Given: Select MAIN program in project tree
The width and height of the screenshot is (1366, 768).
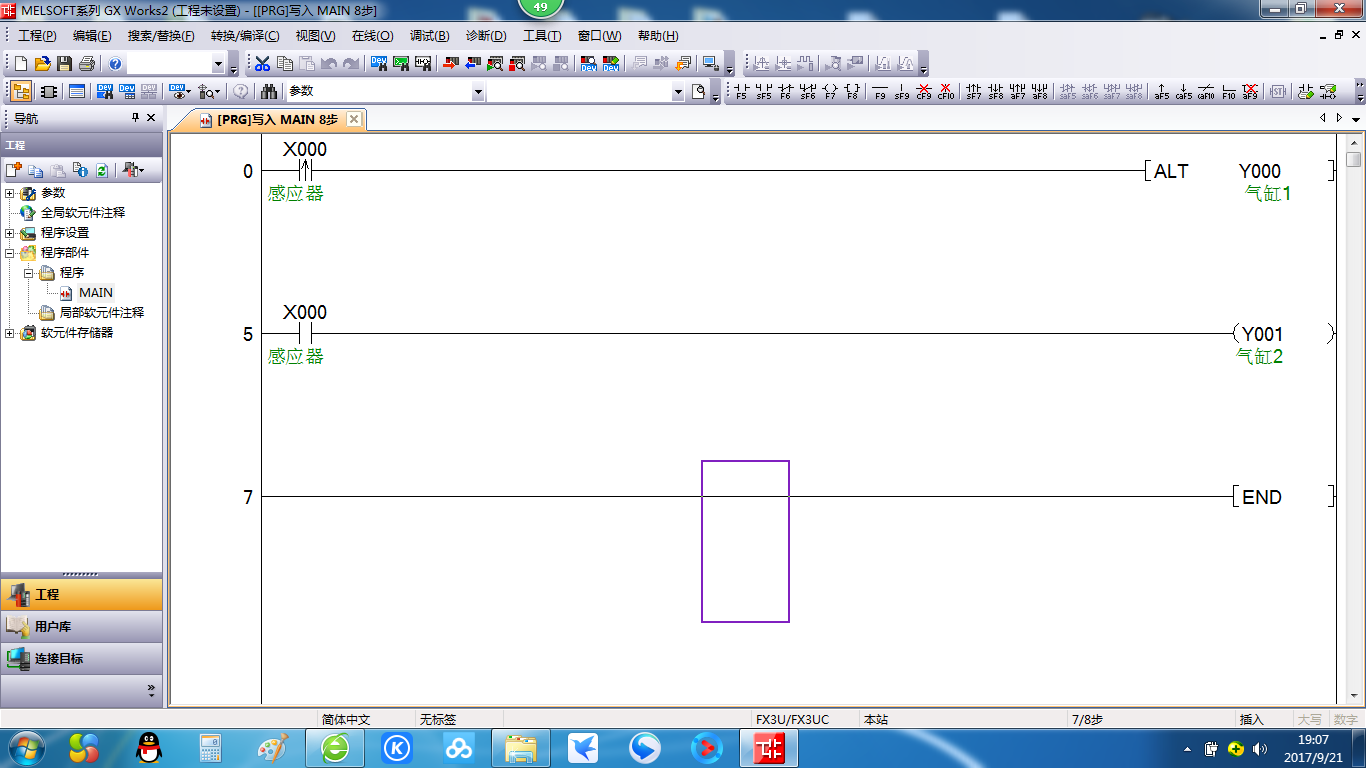Looking at the screenshot, I should point(95,293).
